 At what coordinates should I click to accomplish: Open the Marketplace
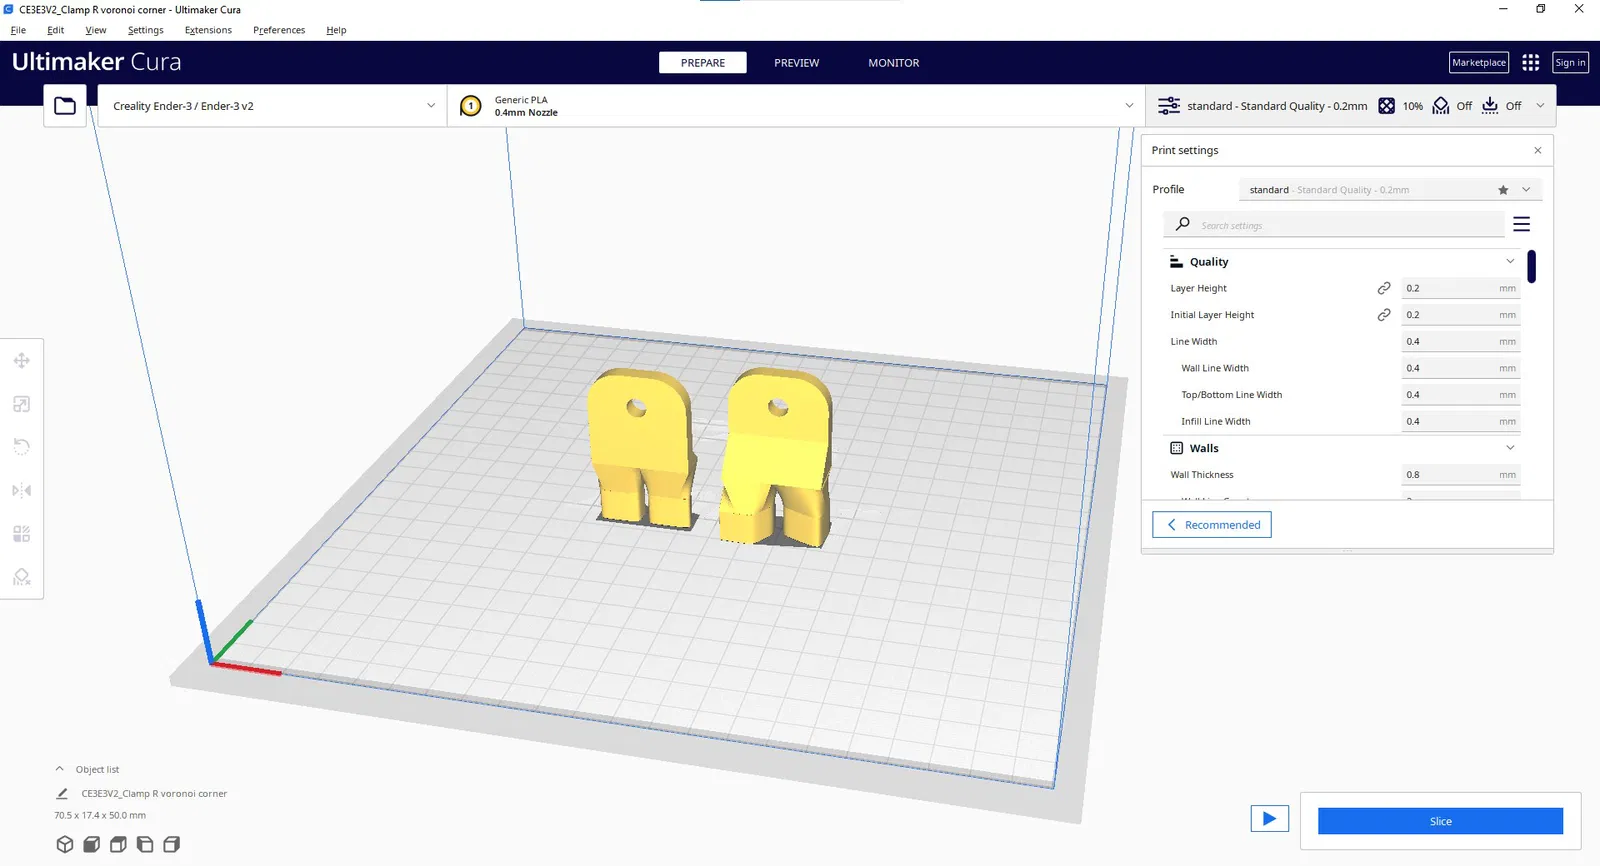1479,63
